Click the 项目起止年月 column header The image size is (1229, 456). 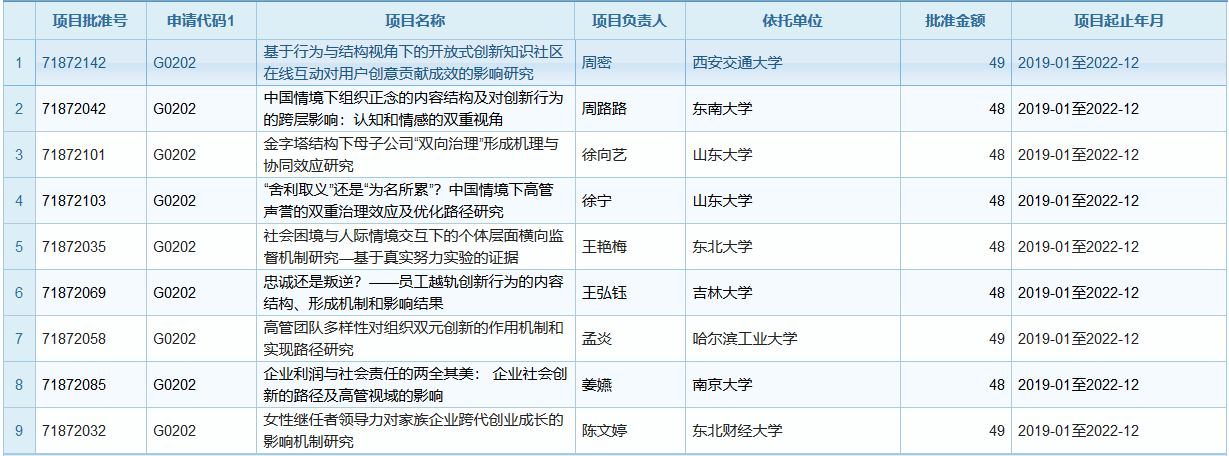(x=1118, y=21)
